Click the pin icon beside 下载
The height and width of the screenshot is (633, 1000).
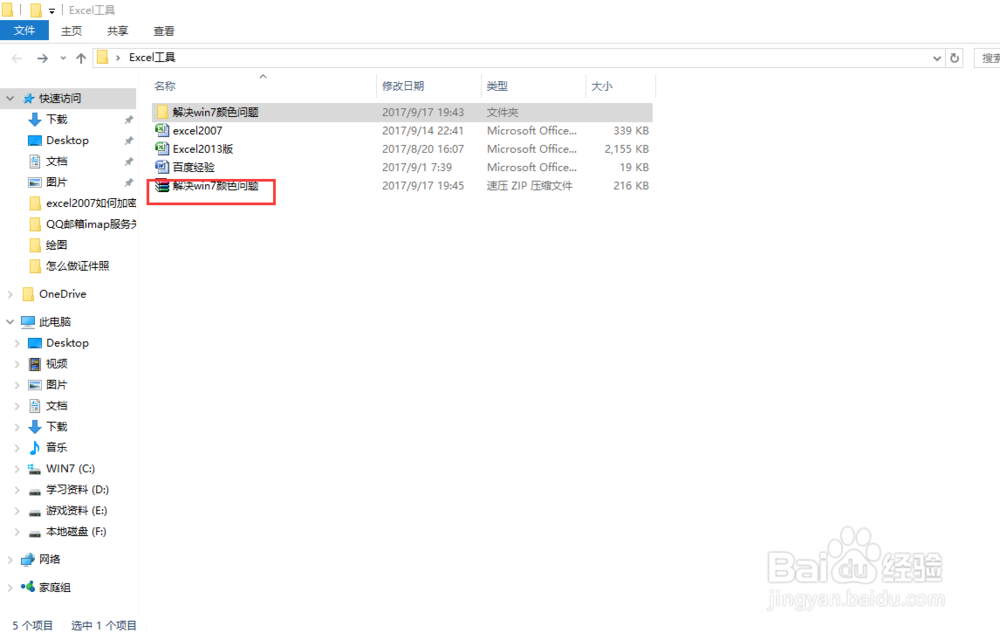point(128,119)
